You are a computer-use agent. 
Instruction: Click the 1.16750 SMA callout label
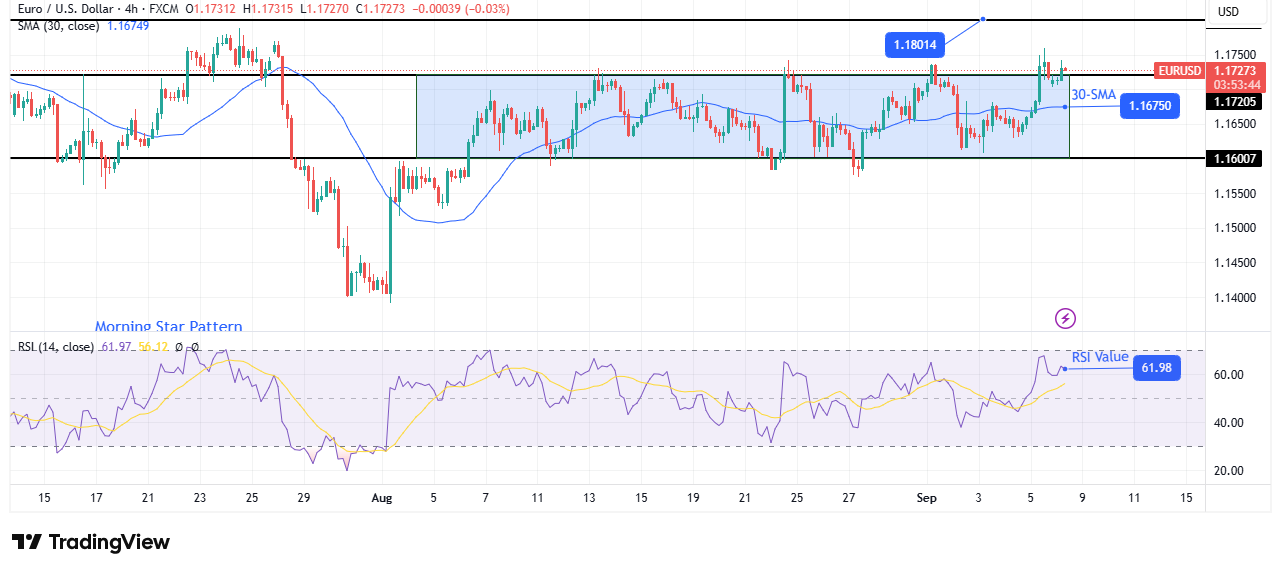1151,105
